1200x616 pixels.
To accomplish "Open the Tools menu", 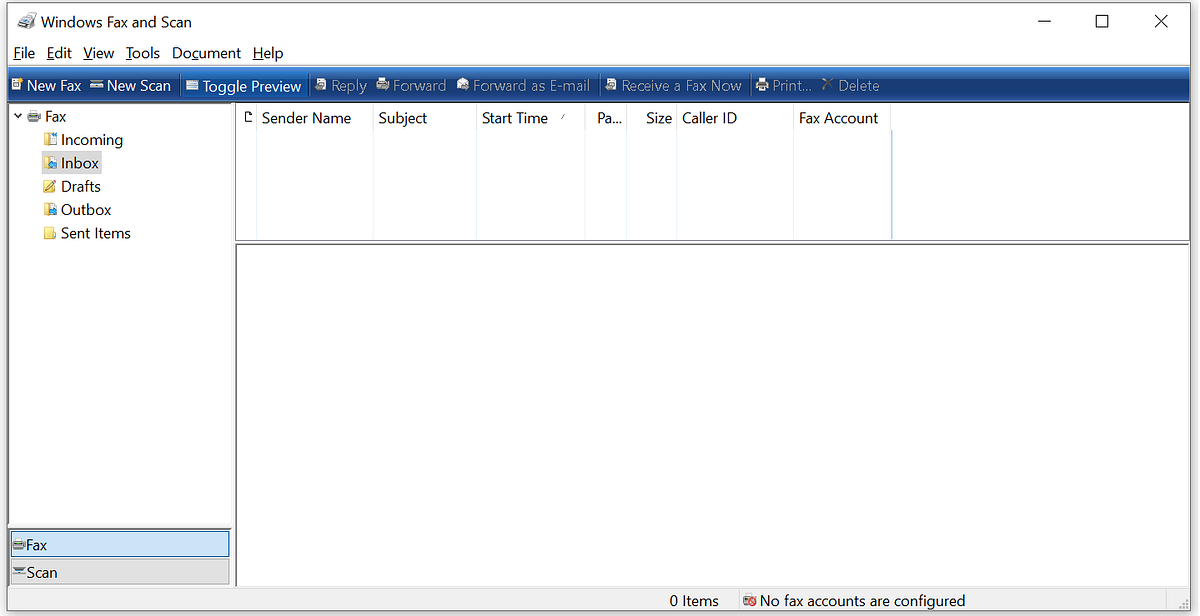I will pyautogui.click(x=142, y=53).
